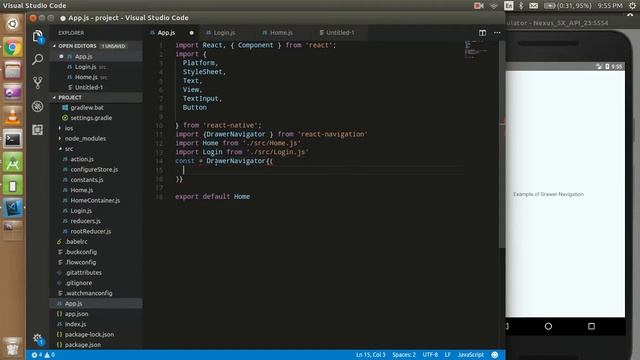Click the code minimap preview

point(476,50)
